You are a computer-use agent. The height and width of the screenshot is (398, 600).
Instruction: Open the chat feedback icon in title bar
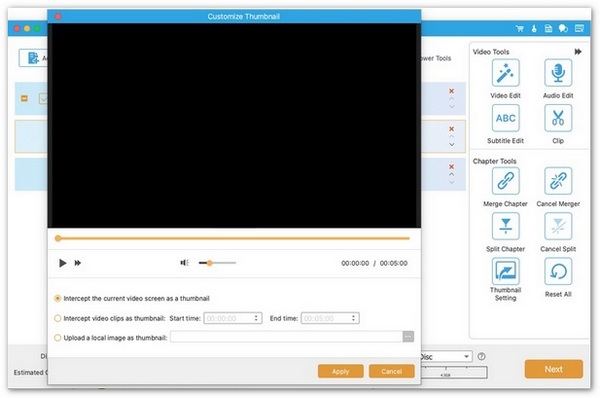[563, 28]
